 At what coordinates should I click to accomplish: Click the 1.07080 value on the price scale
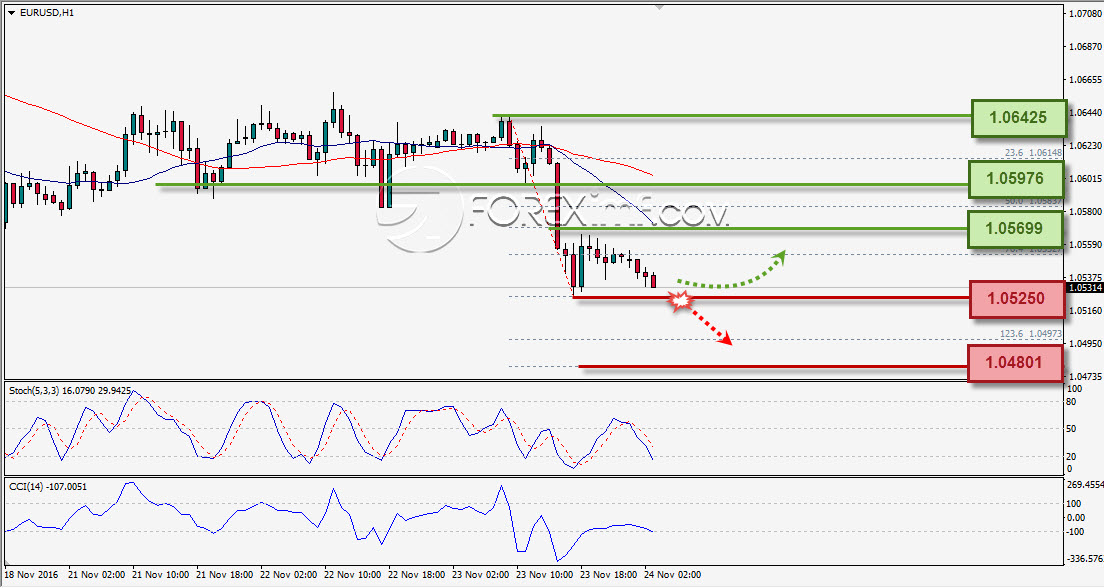[1085, 13]
